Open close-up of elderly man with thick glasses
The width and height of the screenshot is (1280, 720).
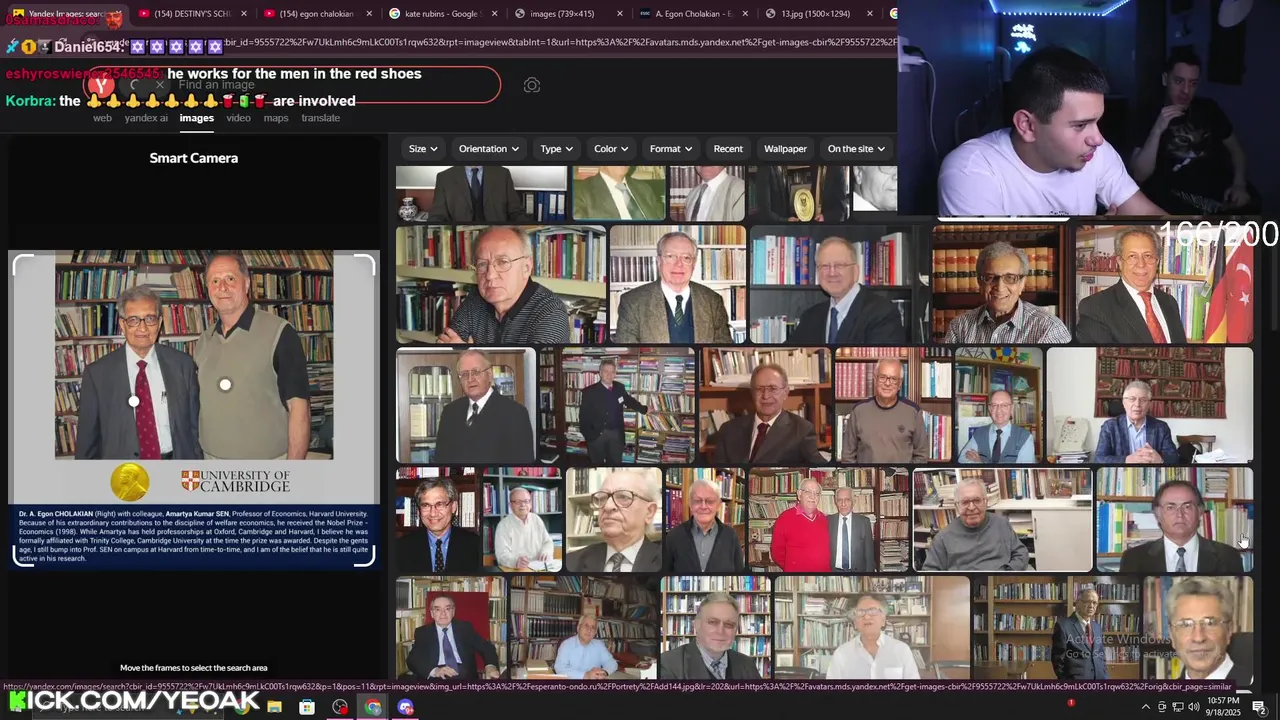coord(613,520)
